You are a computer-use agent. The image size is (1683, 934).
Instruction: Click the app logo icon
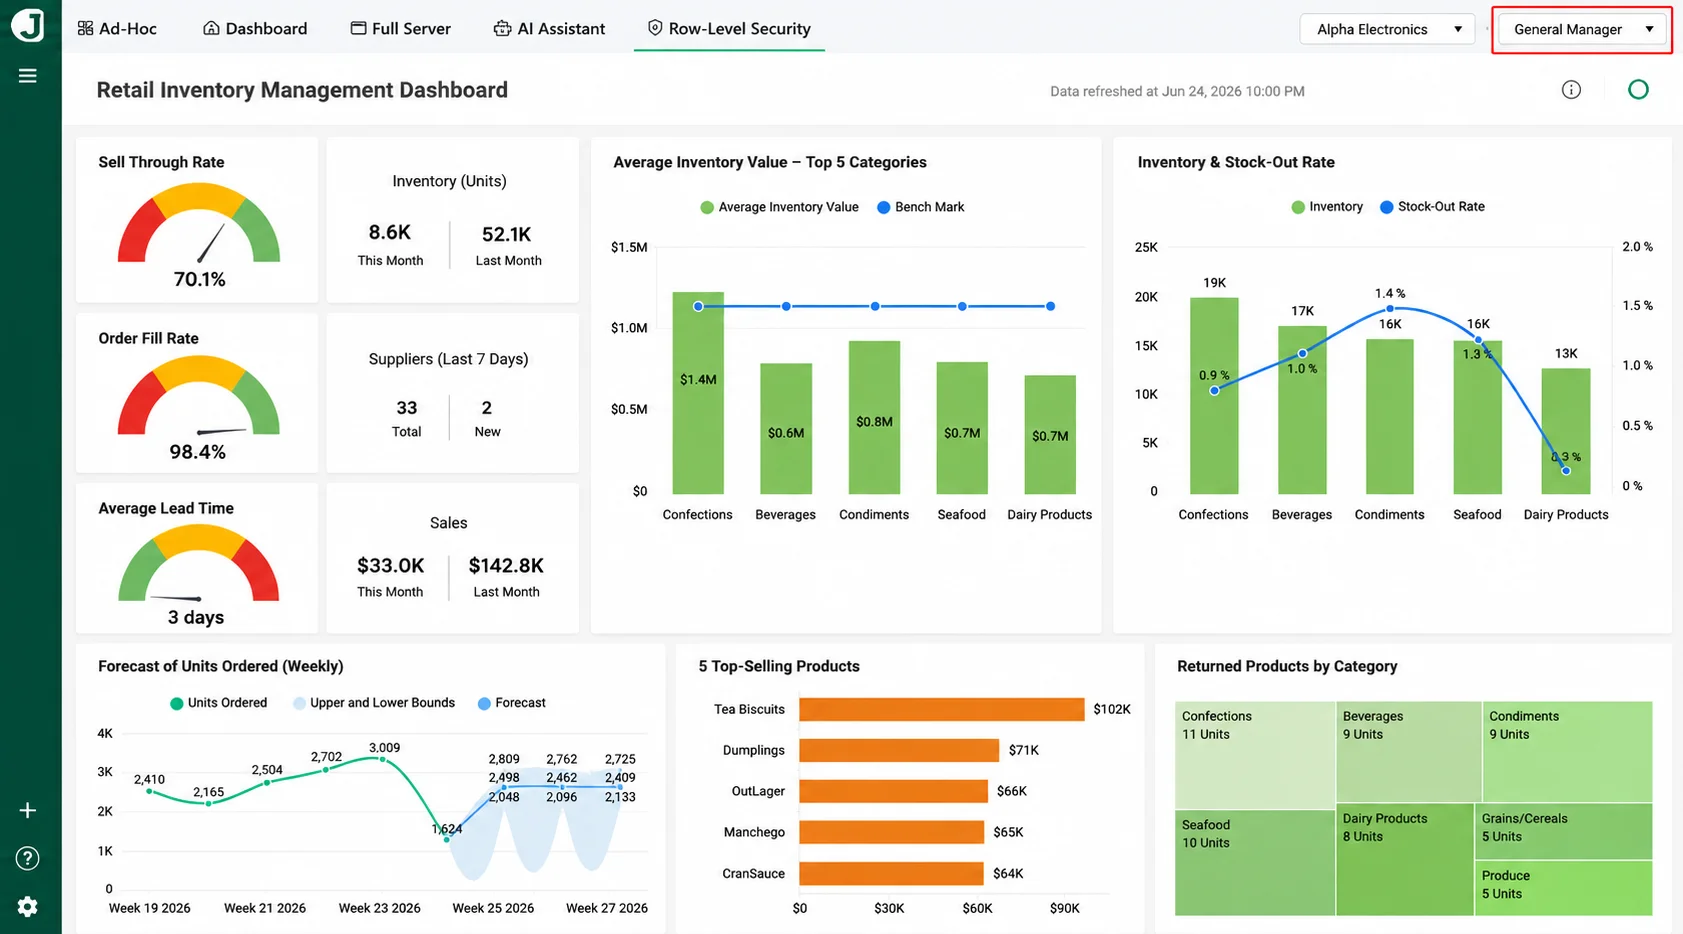(x=28, y=24)
